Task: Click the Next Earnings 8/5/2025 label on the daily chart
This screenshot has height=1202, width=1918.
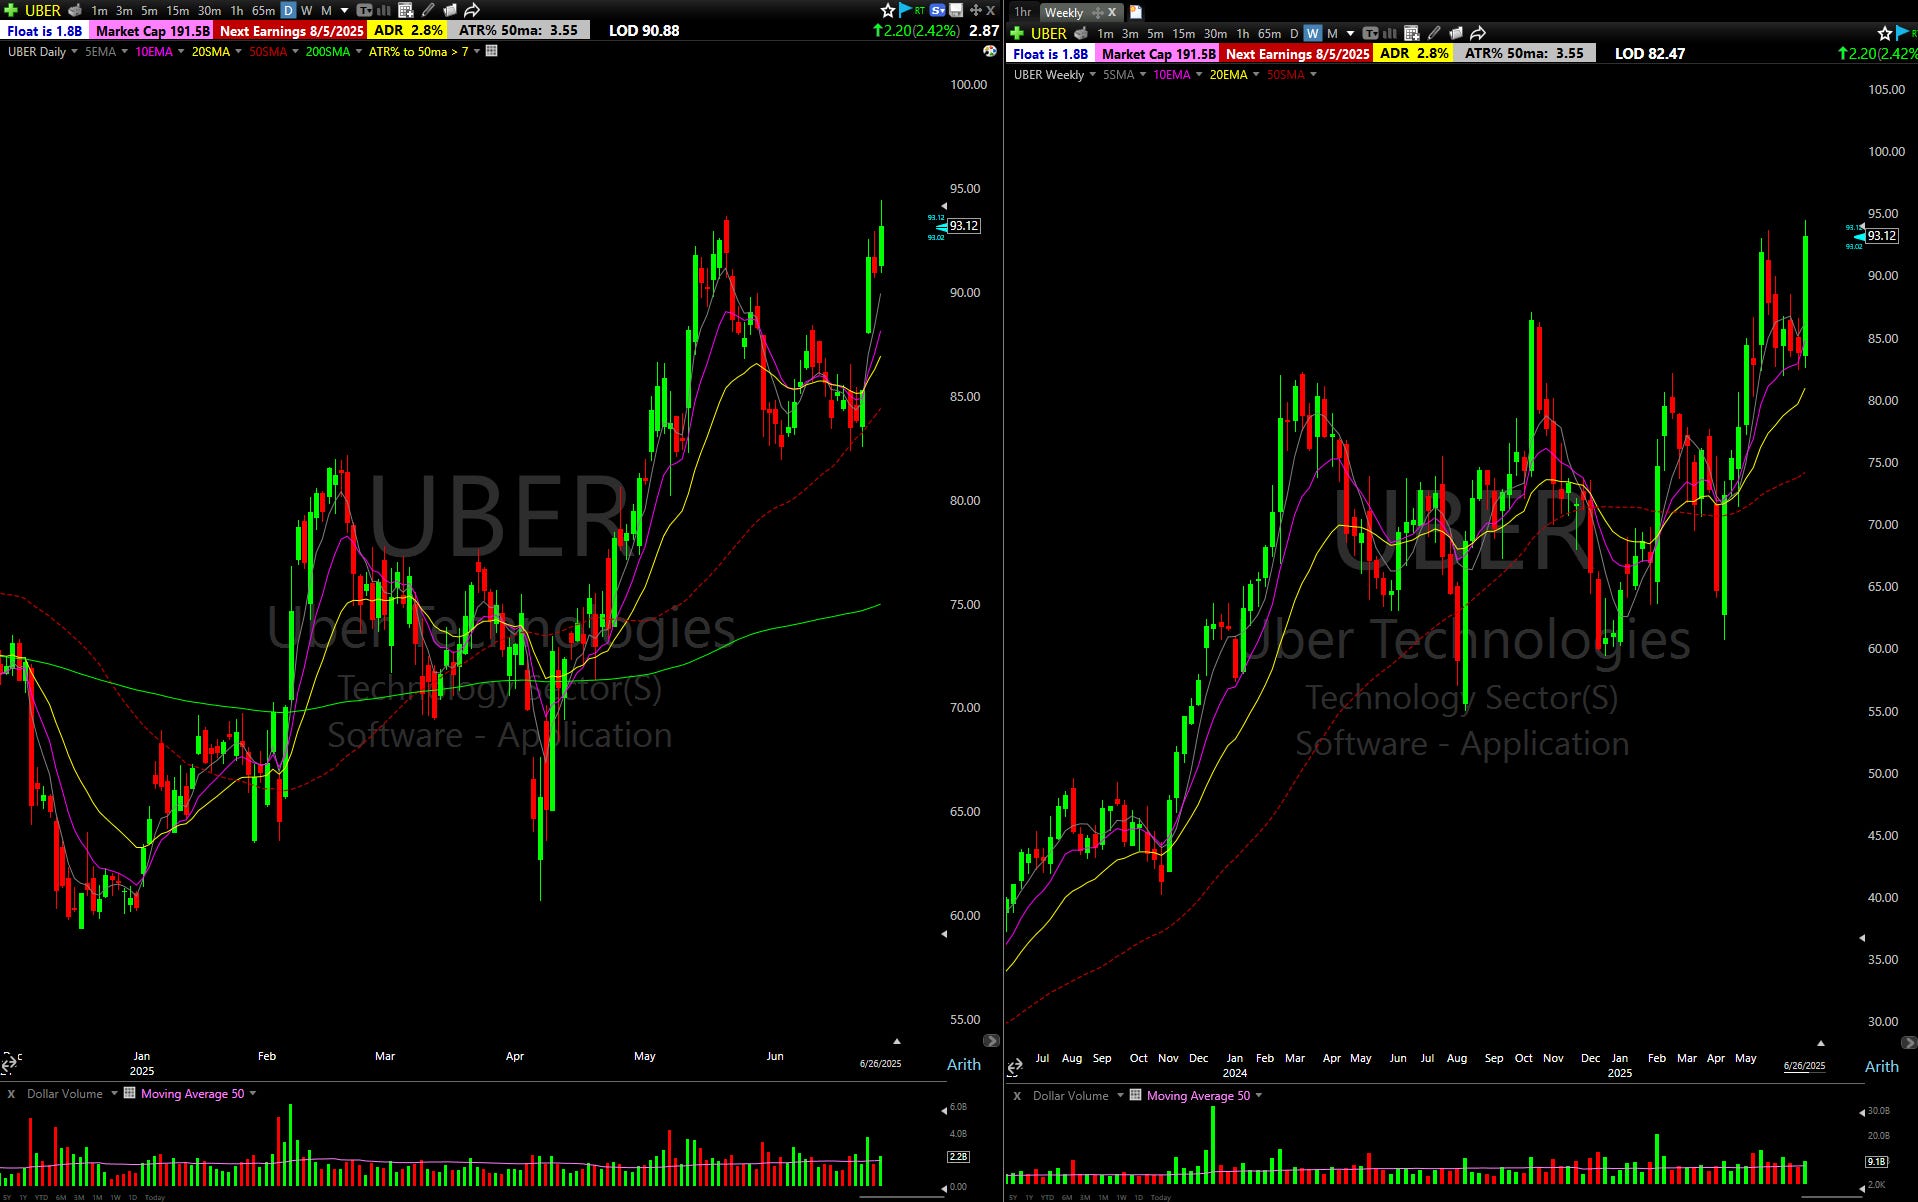Action: click(291, 30)
